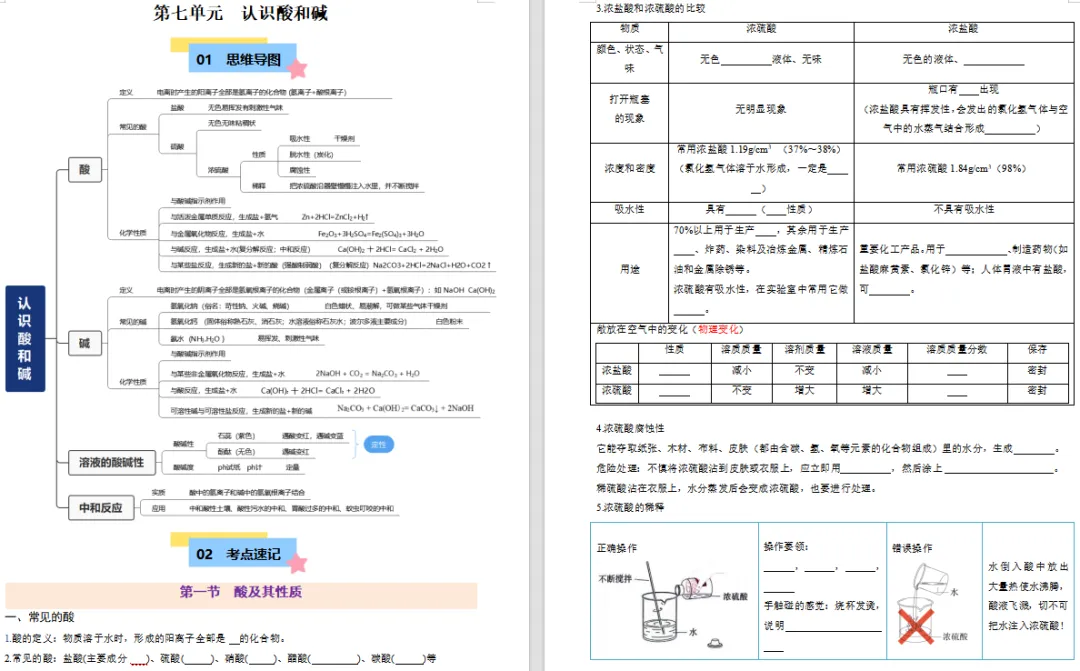The image size is (1080, 671).
Task: Click the 不断搅拌 label
Action: (x=615, y=579)
